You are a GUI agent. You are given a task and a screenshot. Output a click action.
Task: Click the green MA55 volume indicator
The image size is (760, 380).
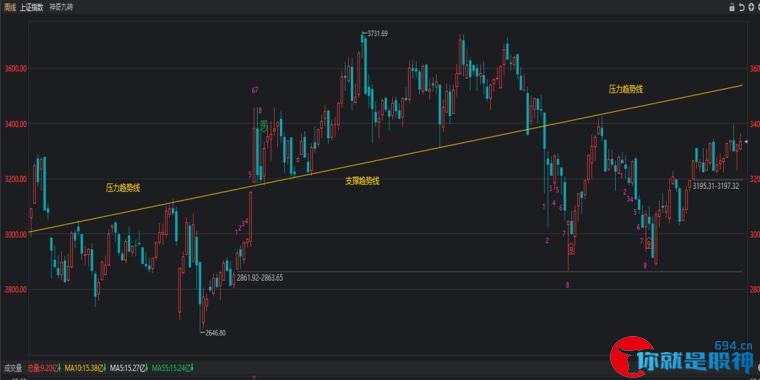[x=173, y=368]
